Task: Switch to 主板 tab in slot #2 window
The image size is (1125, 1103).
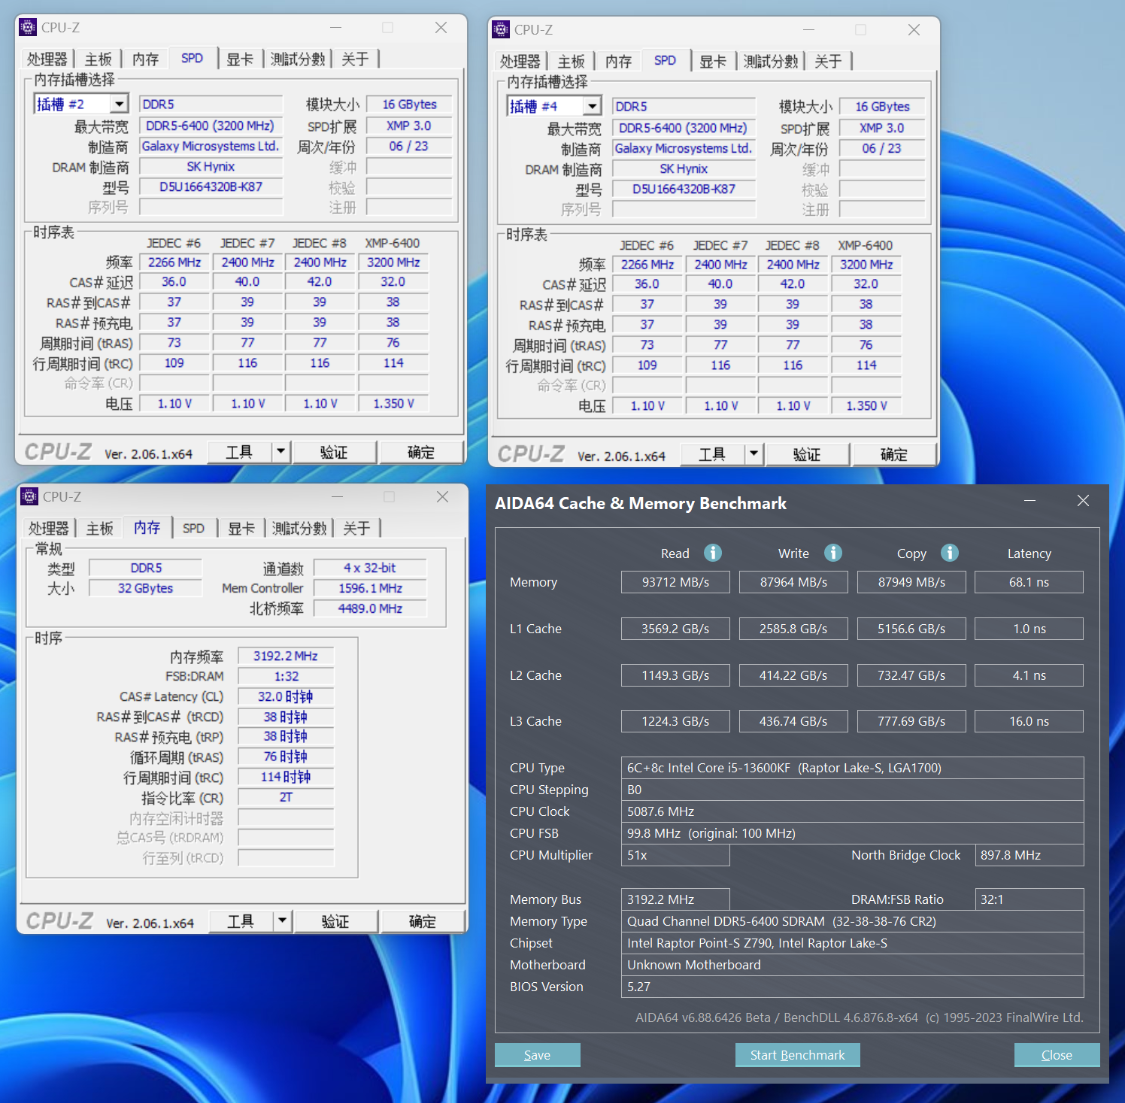Action: 98,59
